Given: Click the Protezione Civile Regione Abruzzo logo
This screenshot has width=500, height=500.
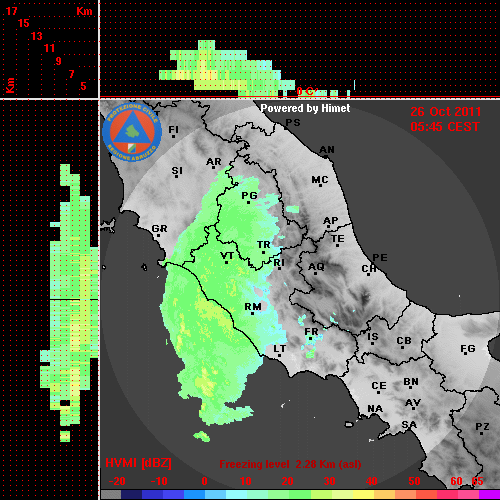Looking at the screenshot, I should pyautogui.click(x=132, y=133).
